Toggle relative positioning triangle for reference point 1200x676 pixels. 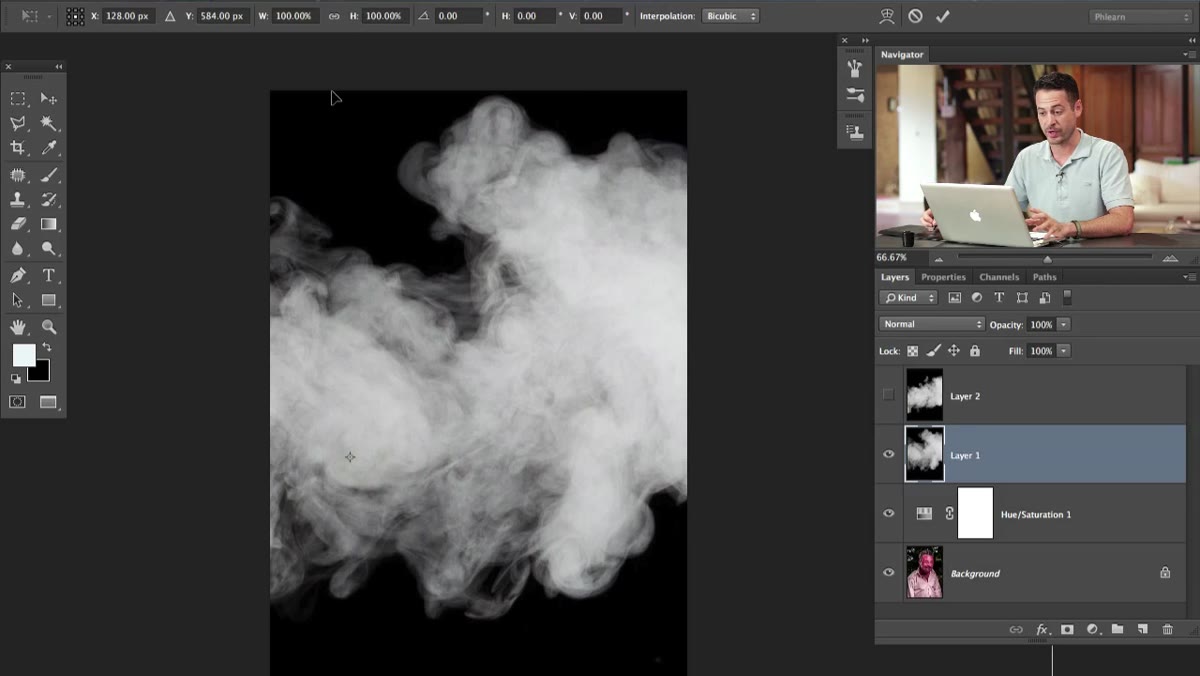[x=170, y=16]
